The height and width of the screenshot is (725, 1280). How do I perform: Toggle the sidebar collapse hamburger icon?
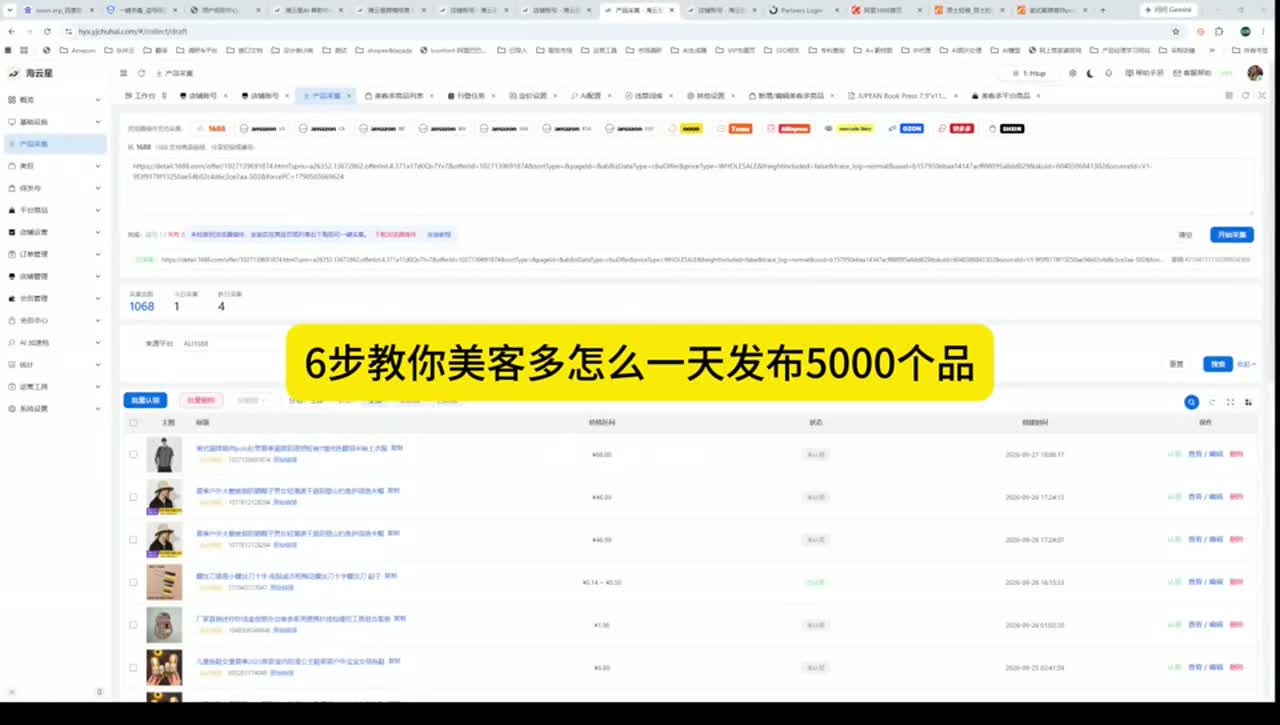pos(123,73)
